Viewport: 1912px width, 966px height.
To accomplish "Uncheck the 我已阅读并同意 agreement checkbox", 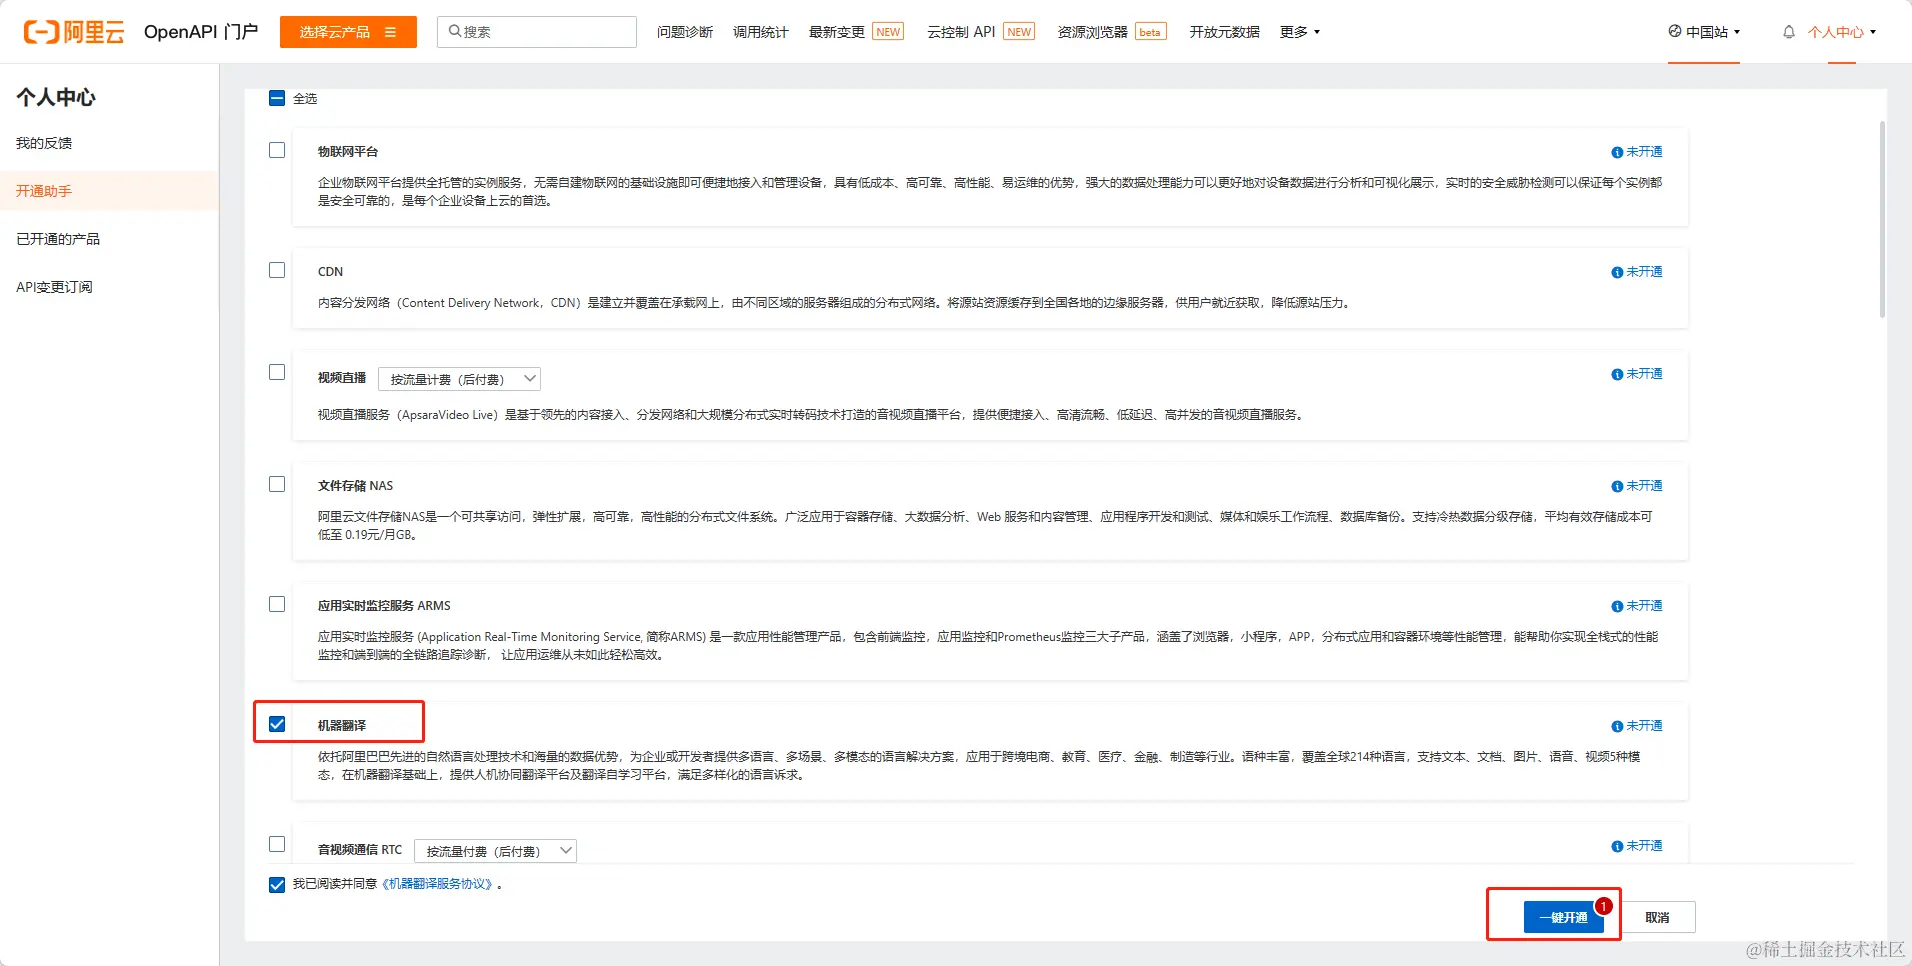I will (277, 885).
